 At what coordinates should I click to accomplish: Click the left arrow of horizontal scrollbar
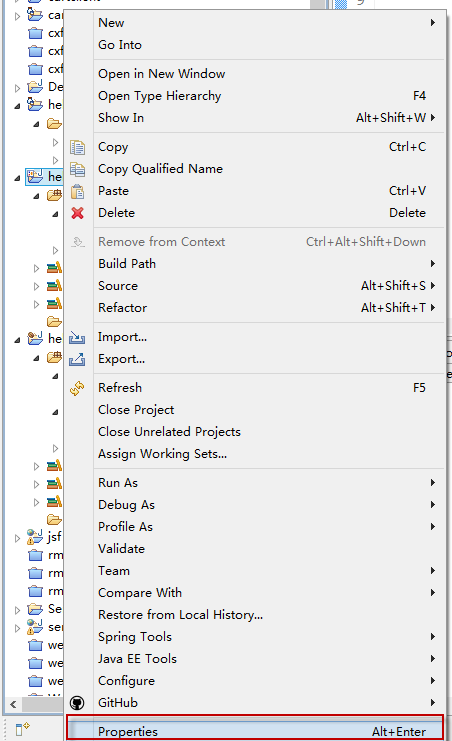click(13, 705)
